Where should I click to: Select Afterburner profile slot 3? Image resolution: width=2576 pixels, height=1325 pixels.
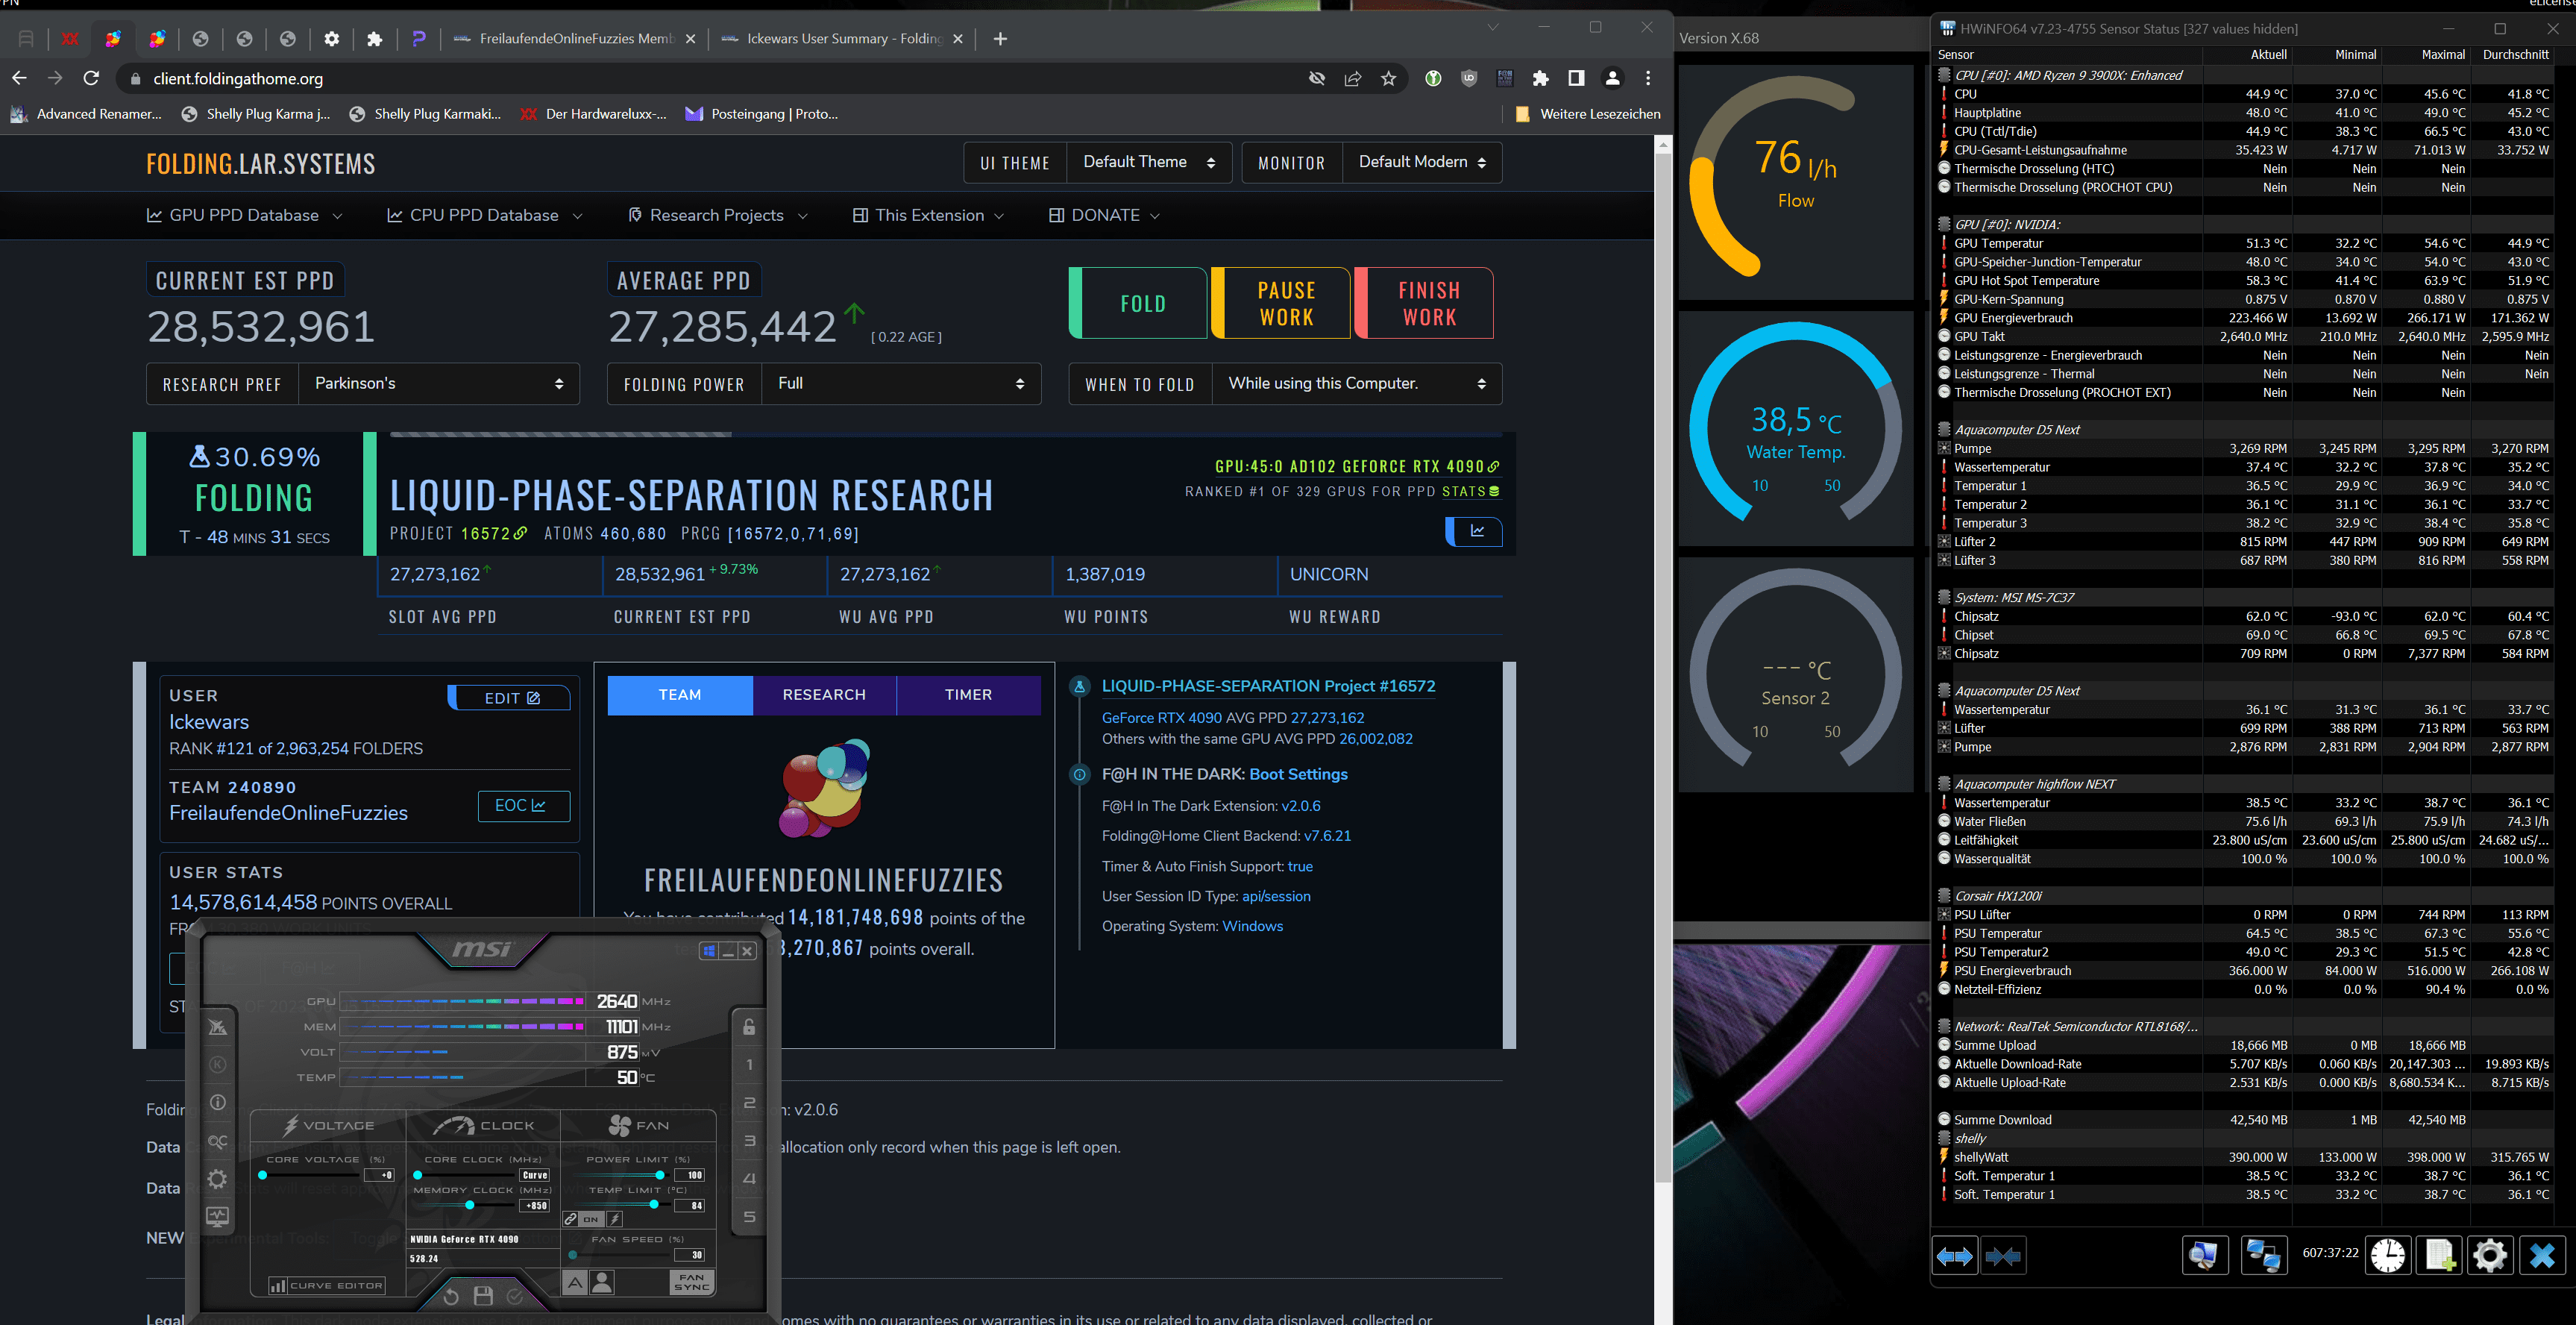click(749, 1141)
